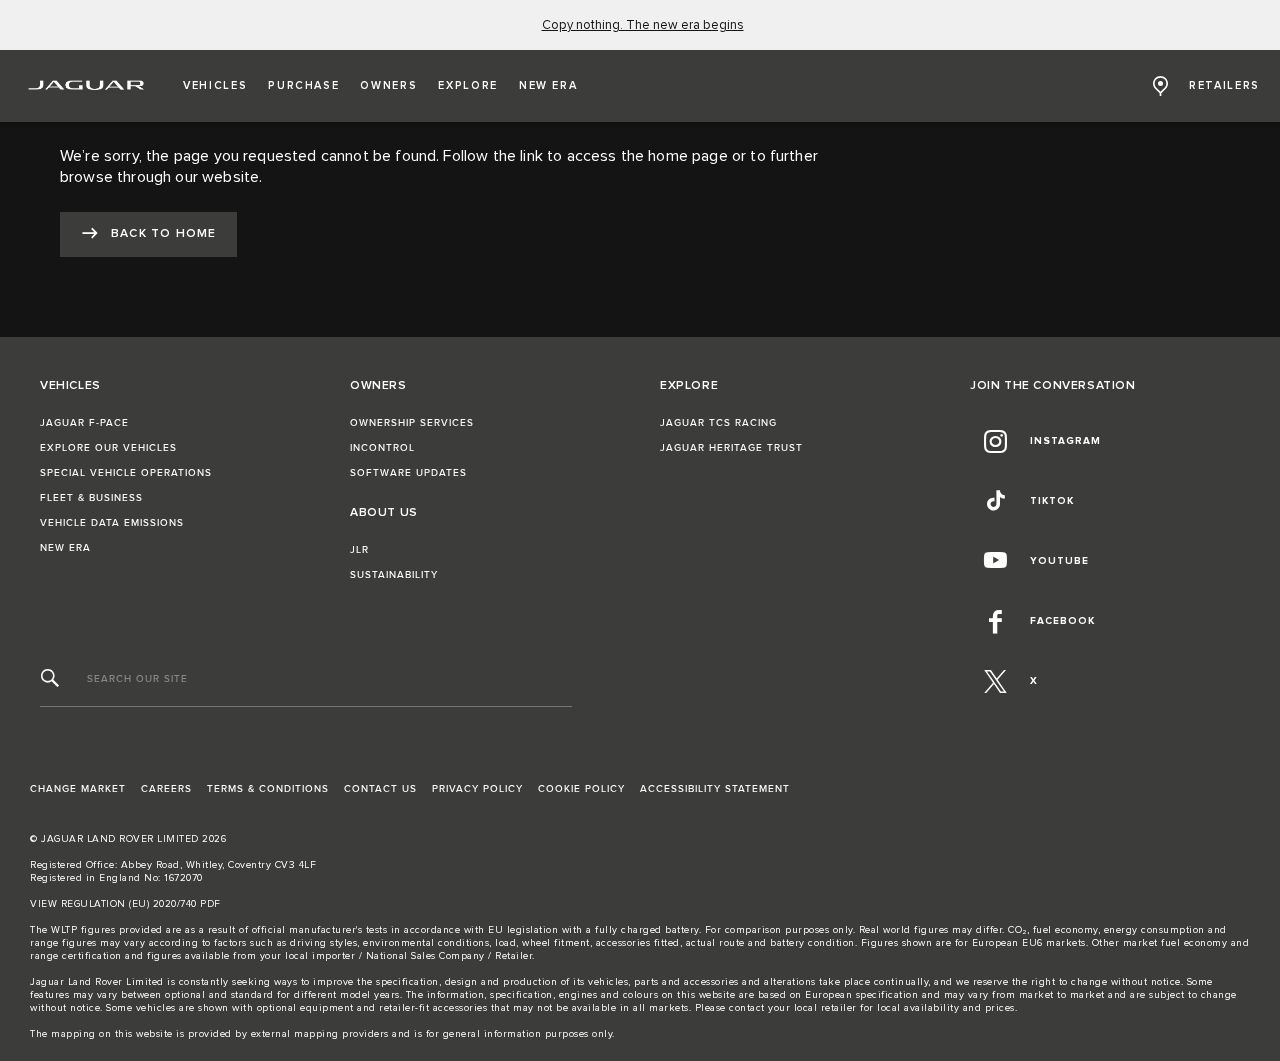Click the search magnifier icon
1280x1061 pixels.
(50, 678)
